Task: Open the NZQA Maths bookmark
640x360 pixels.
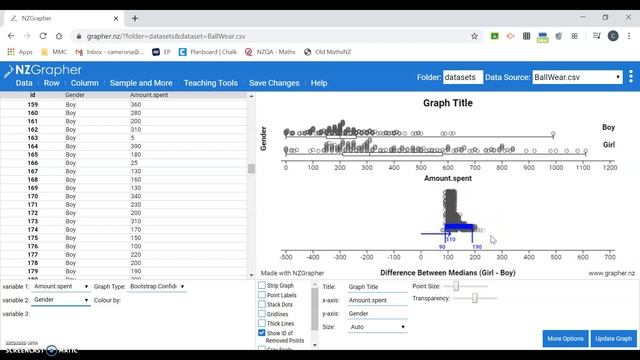Action: click(270, 52)
